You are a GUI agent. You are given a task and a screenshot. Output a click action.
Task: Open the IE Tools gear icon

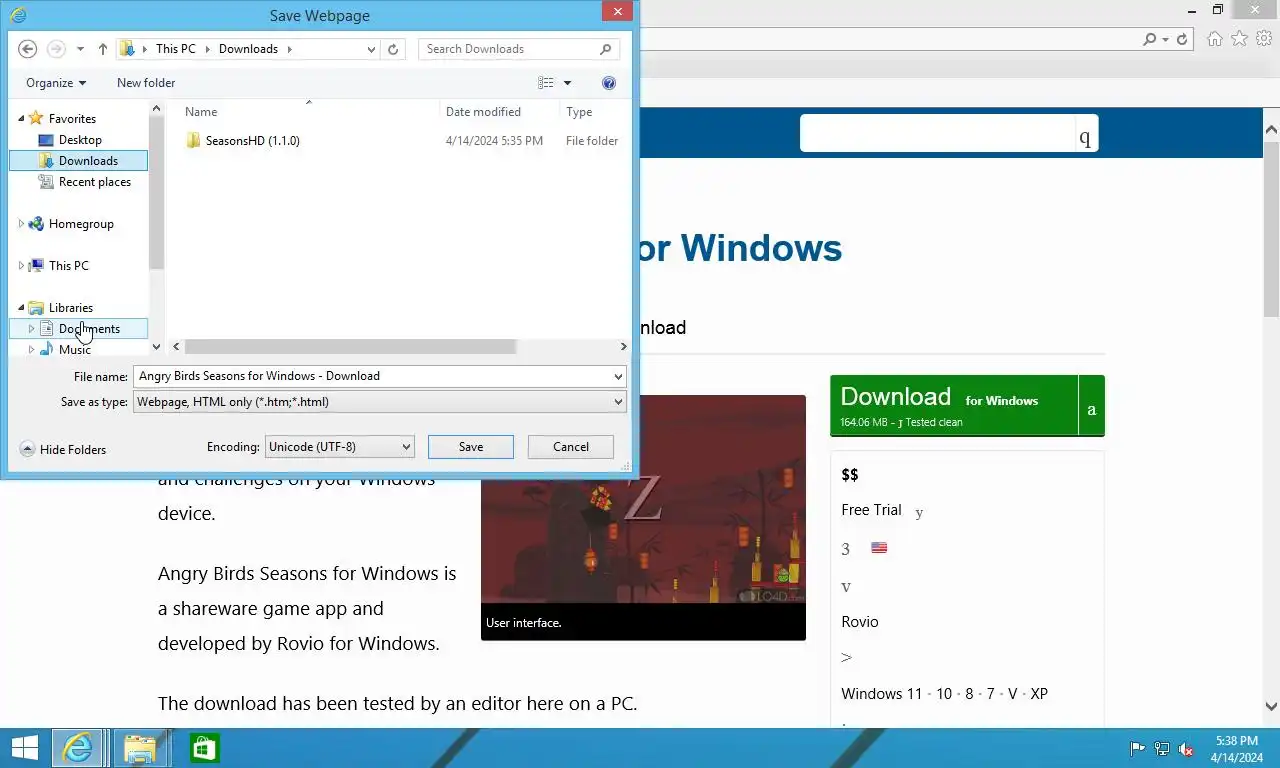coord(1264,39)
